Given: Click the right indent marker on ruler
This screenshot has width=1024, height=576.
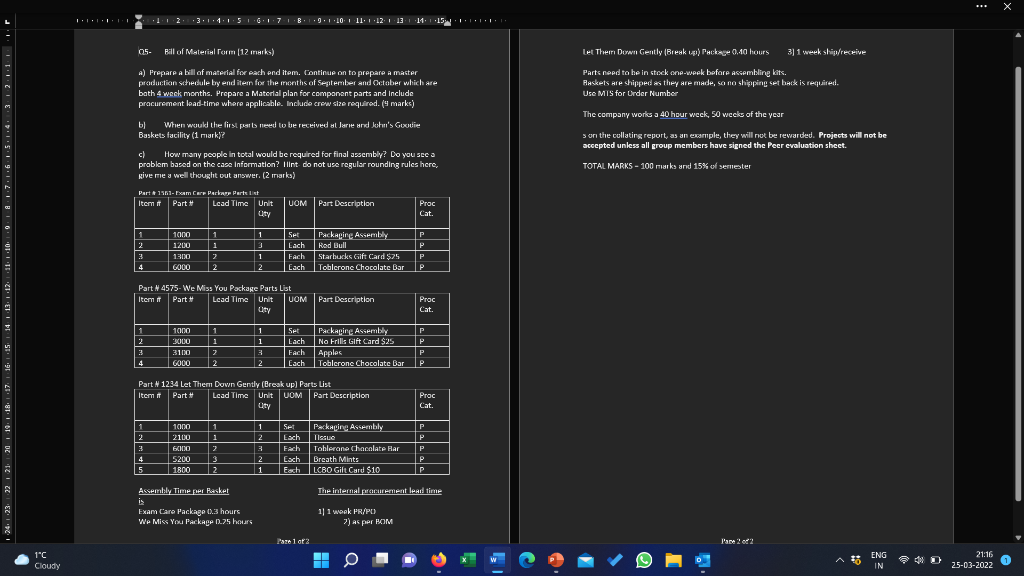Looking at the screenshot, I should pos(447,23).
